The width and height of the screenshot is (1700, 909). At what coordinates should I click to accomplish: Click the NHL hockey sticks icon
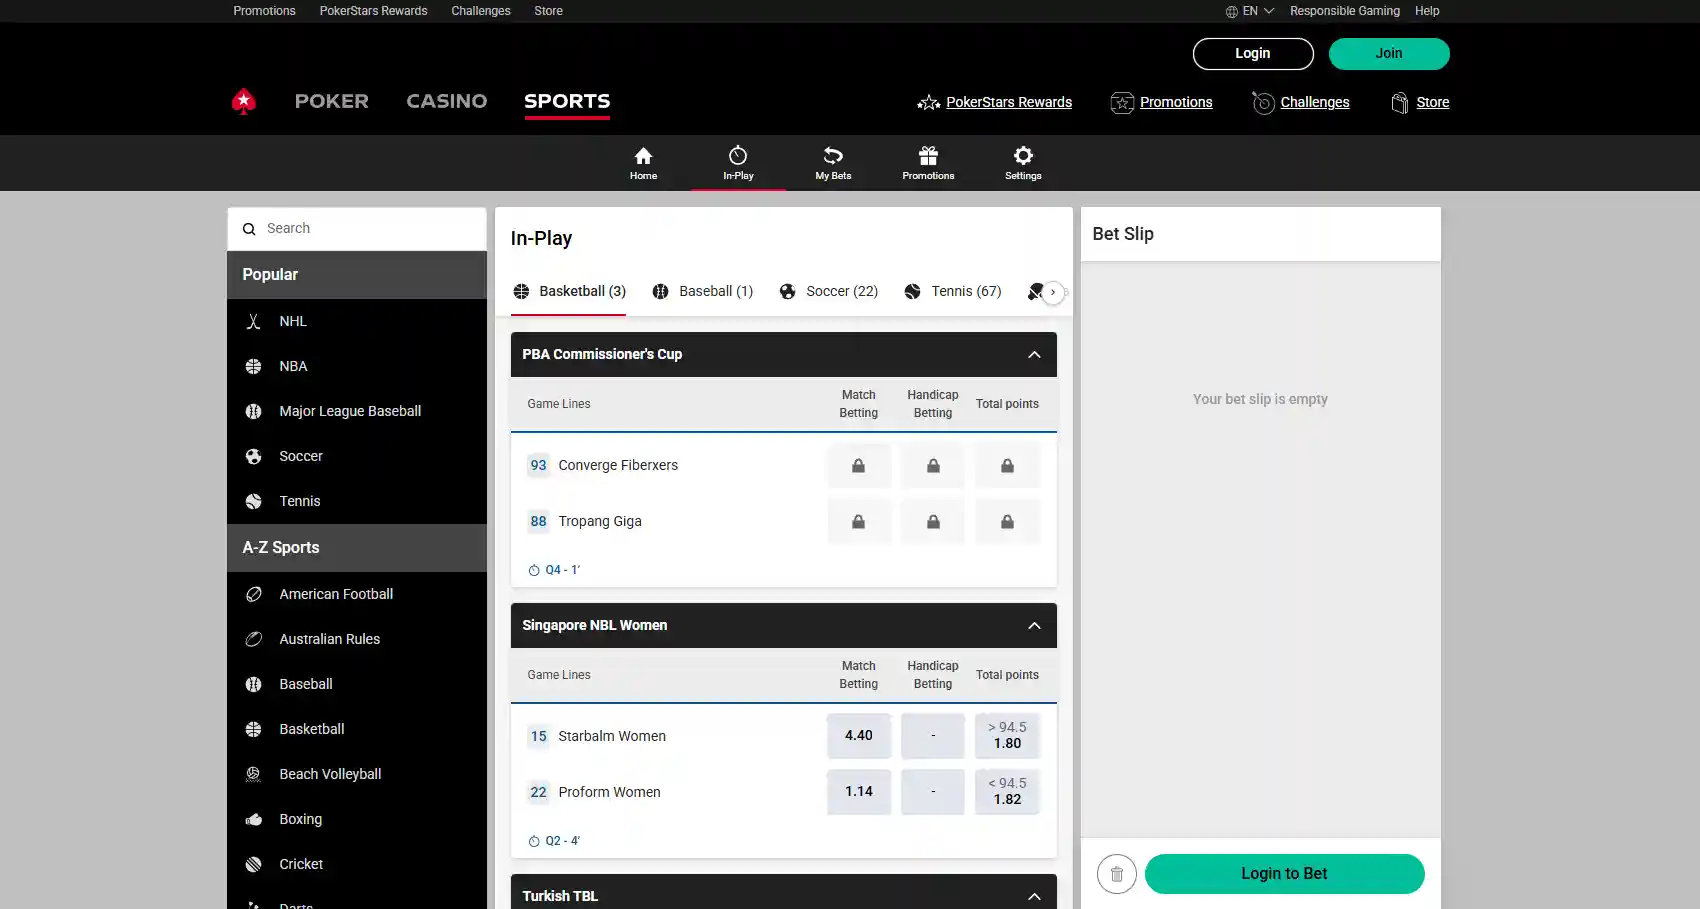pos(253,321)
